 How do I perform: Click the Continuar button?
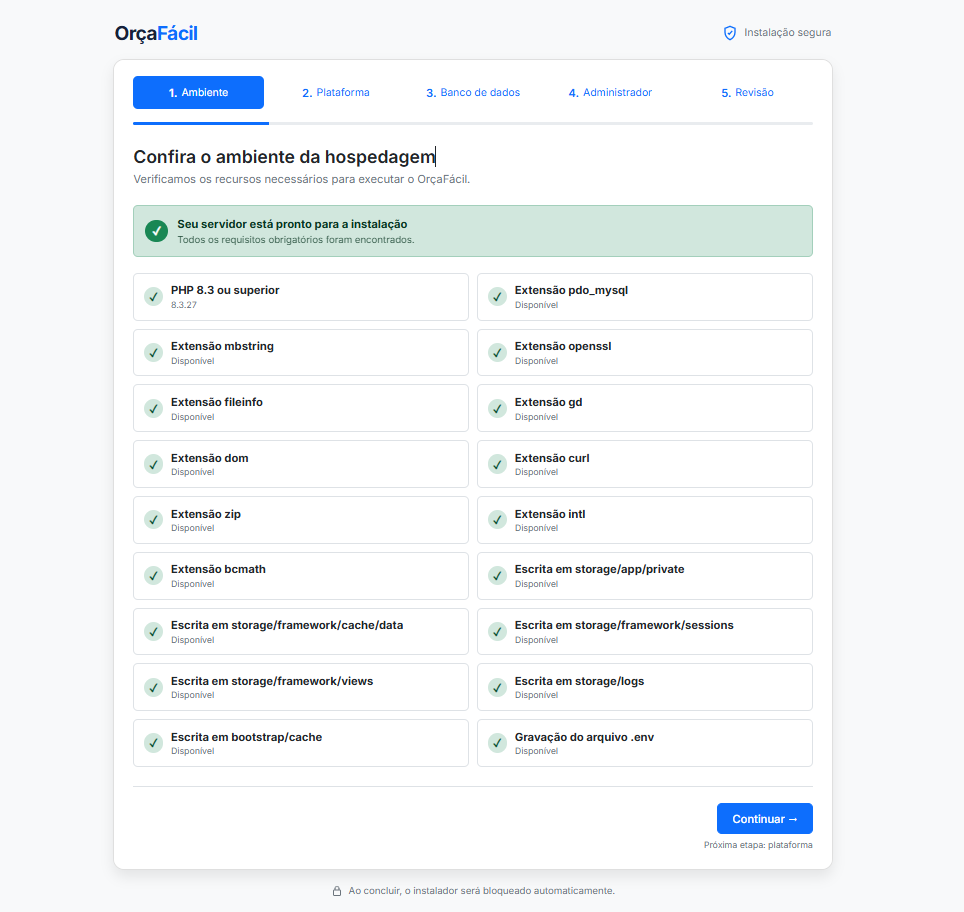point(765,819)
